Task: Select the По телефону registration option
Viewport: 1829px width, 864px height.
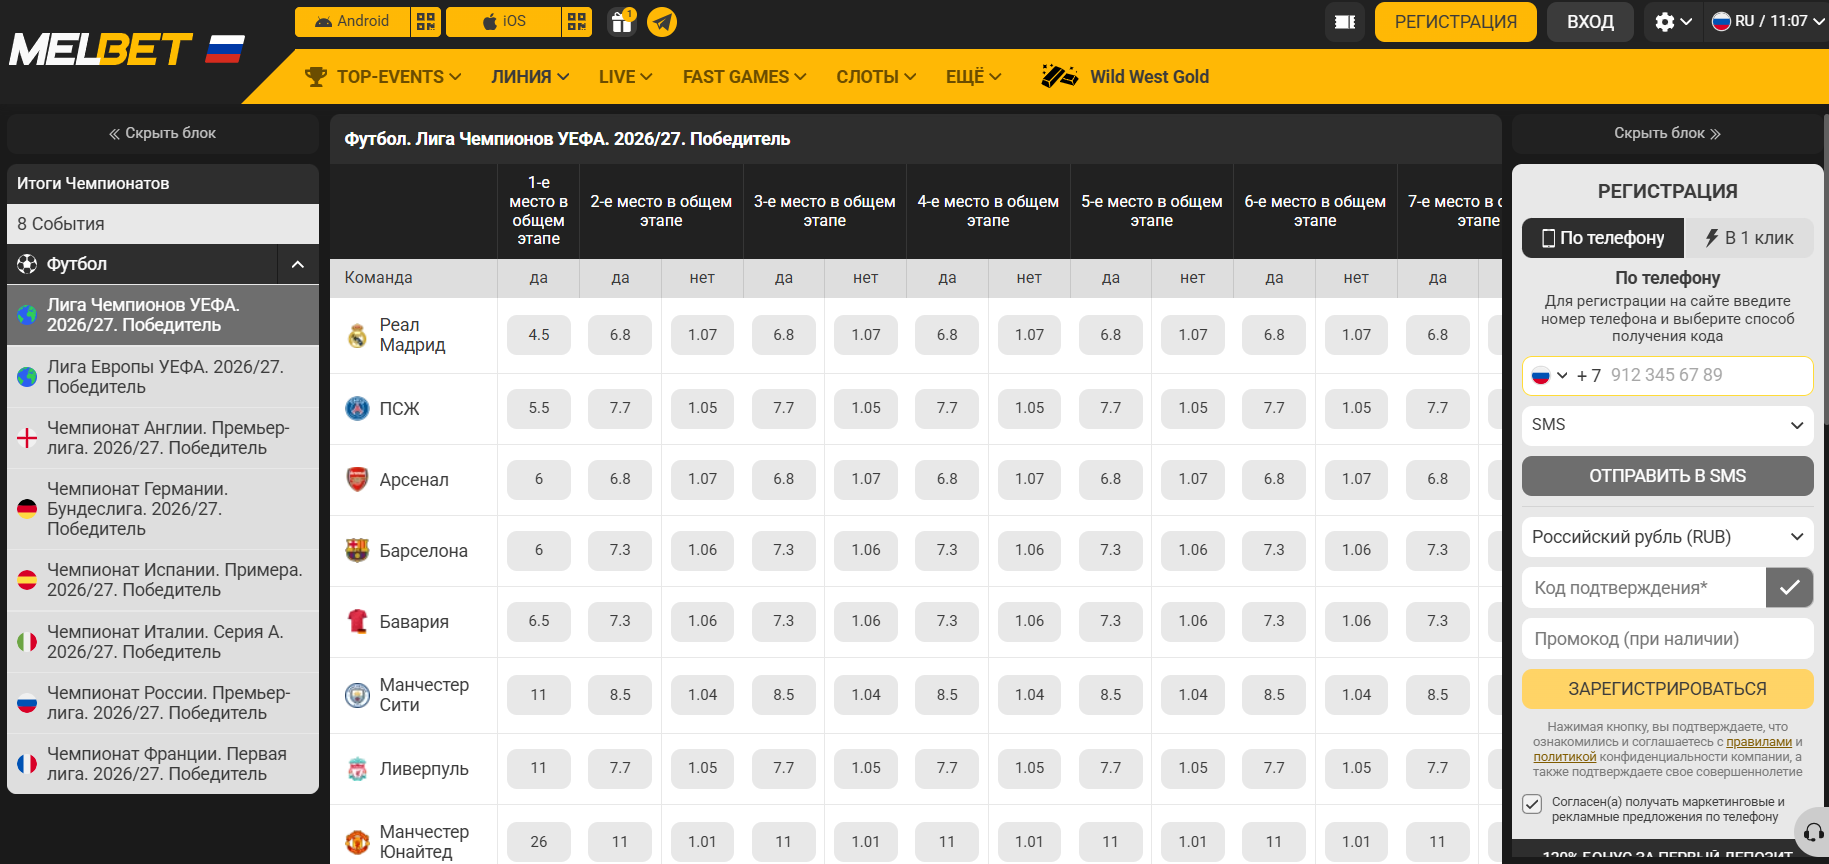Action: tap(1603, 238)
